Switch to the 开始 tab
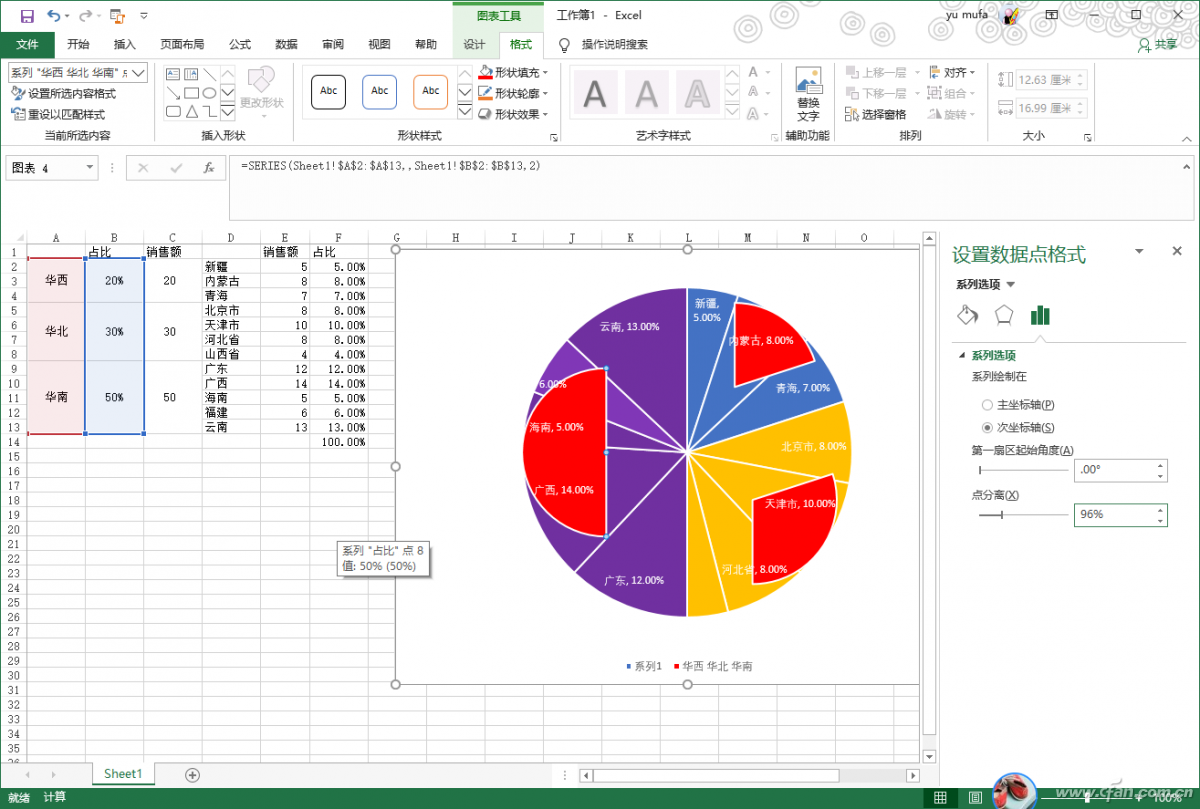Viewport: 1200px width, 809px height. tap(78, 45)
